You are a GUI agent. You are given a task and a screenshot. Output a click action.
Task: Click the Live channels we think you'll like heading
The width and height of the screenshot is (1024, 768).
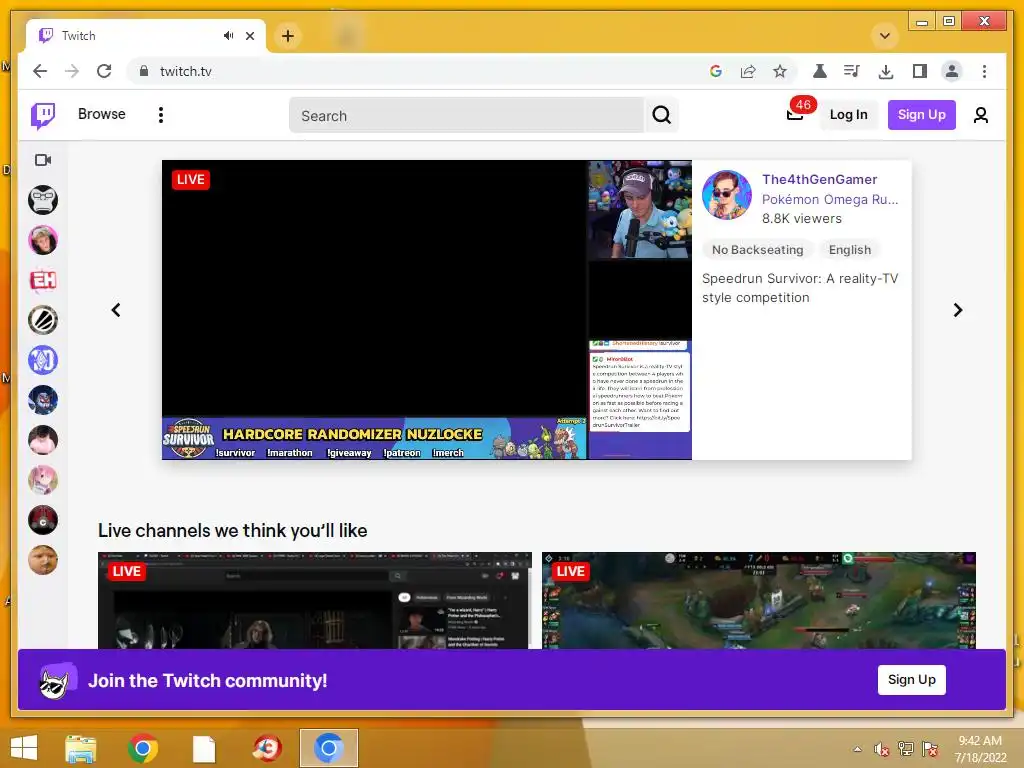(x=232, y=530)
